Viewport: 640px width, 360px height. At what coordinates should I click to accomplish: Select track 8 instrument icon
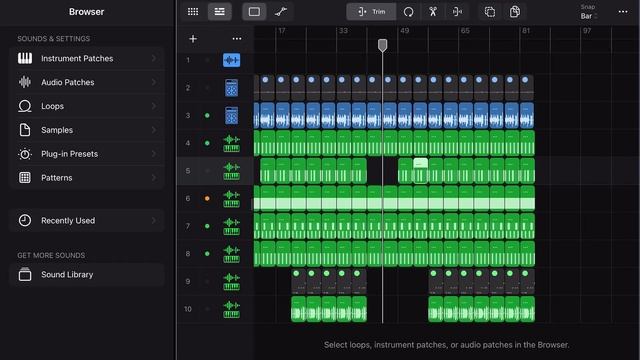point(231,254)
